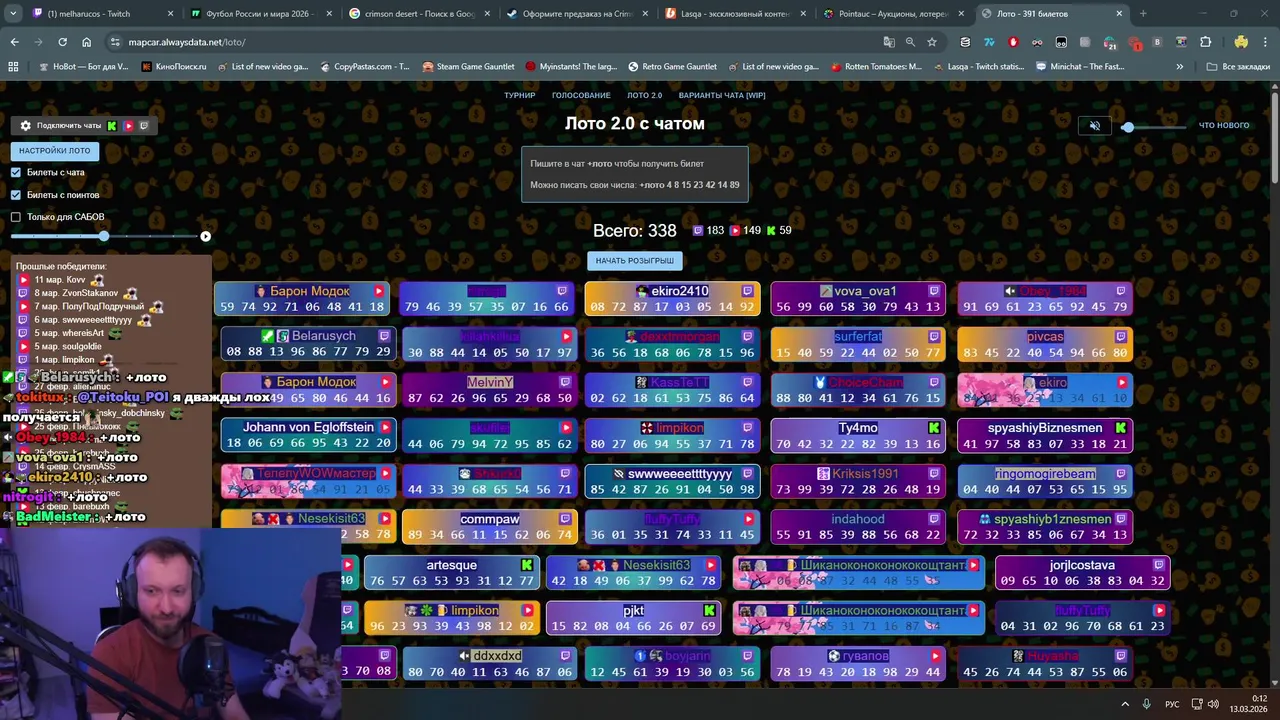Adjust the lotto settings slider handle
Image resolution: width=1280 pixels, height=720 pixels.
pos(103,236)
